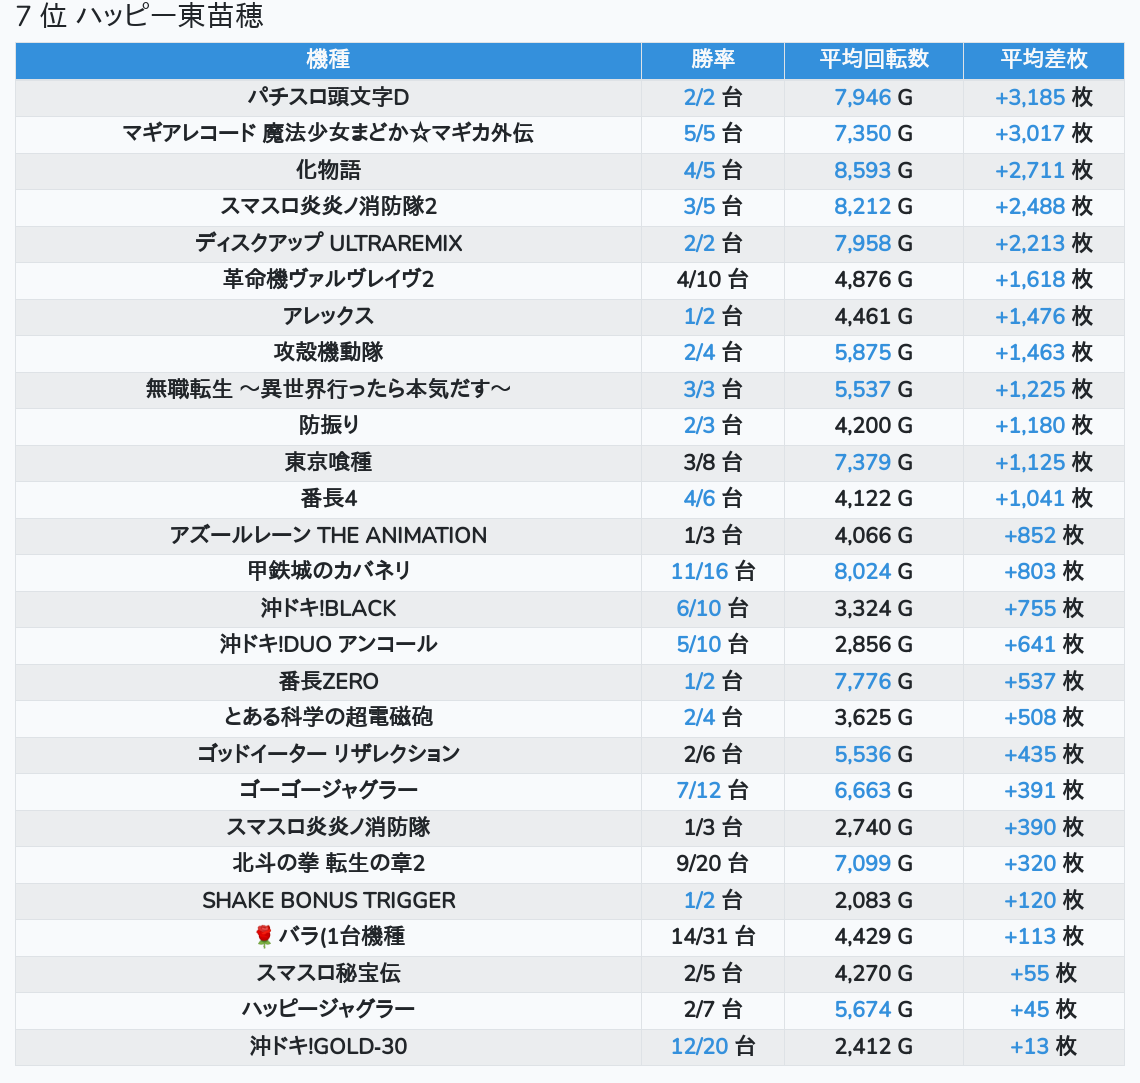This screenshot has width=1140, height=1083.
Task: Sort by the 機種 column header
Action: 328,60
